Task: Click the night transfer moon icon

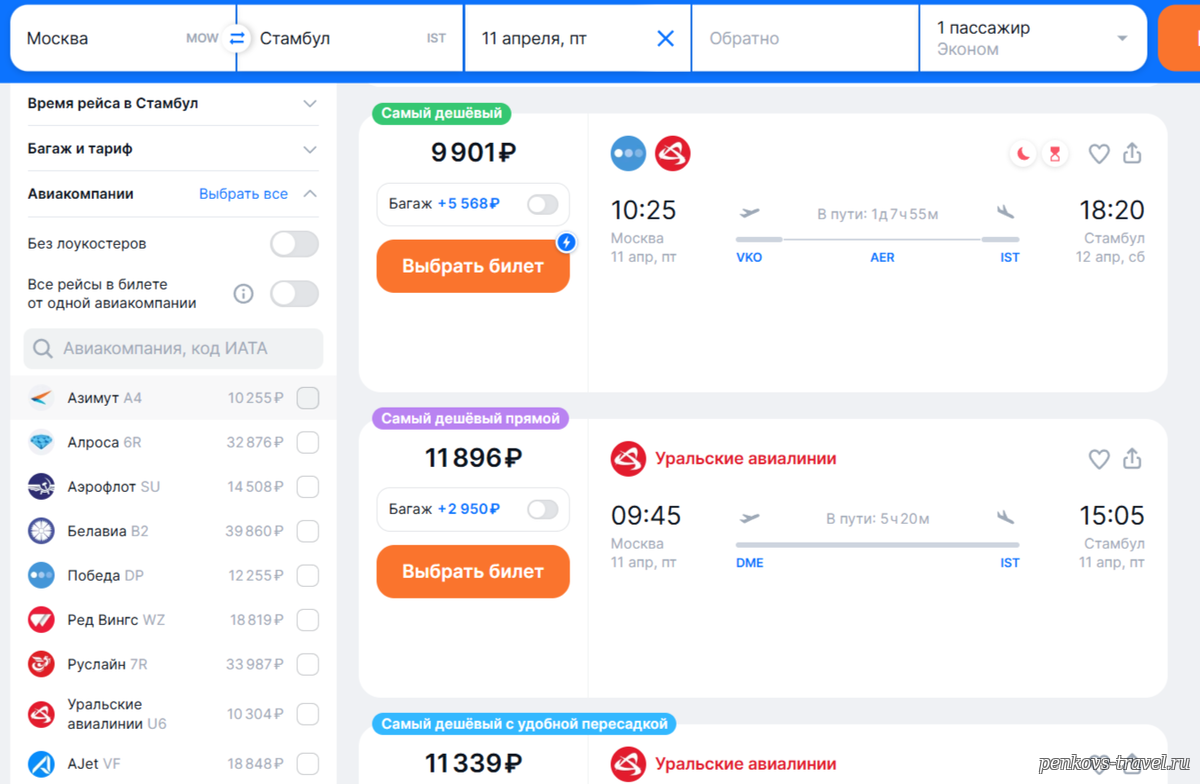Action: (x=1023, y=154)
